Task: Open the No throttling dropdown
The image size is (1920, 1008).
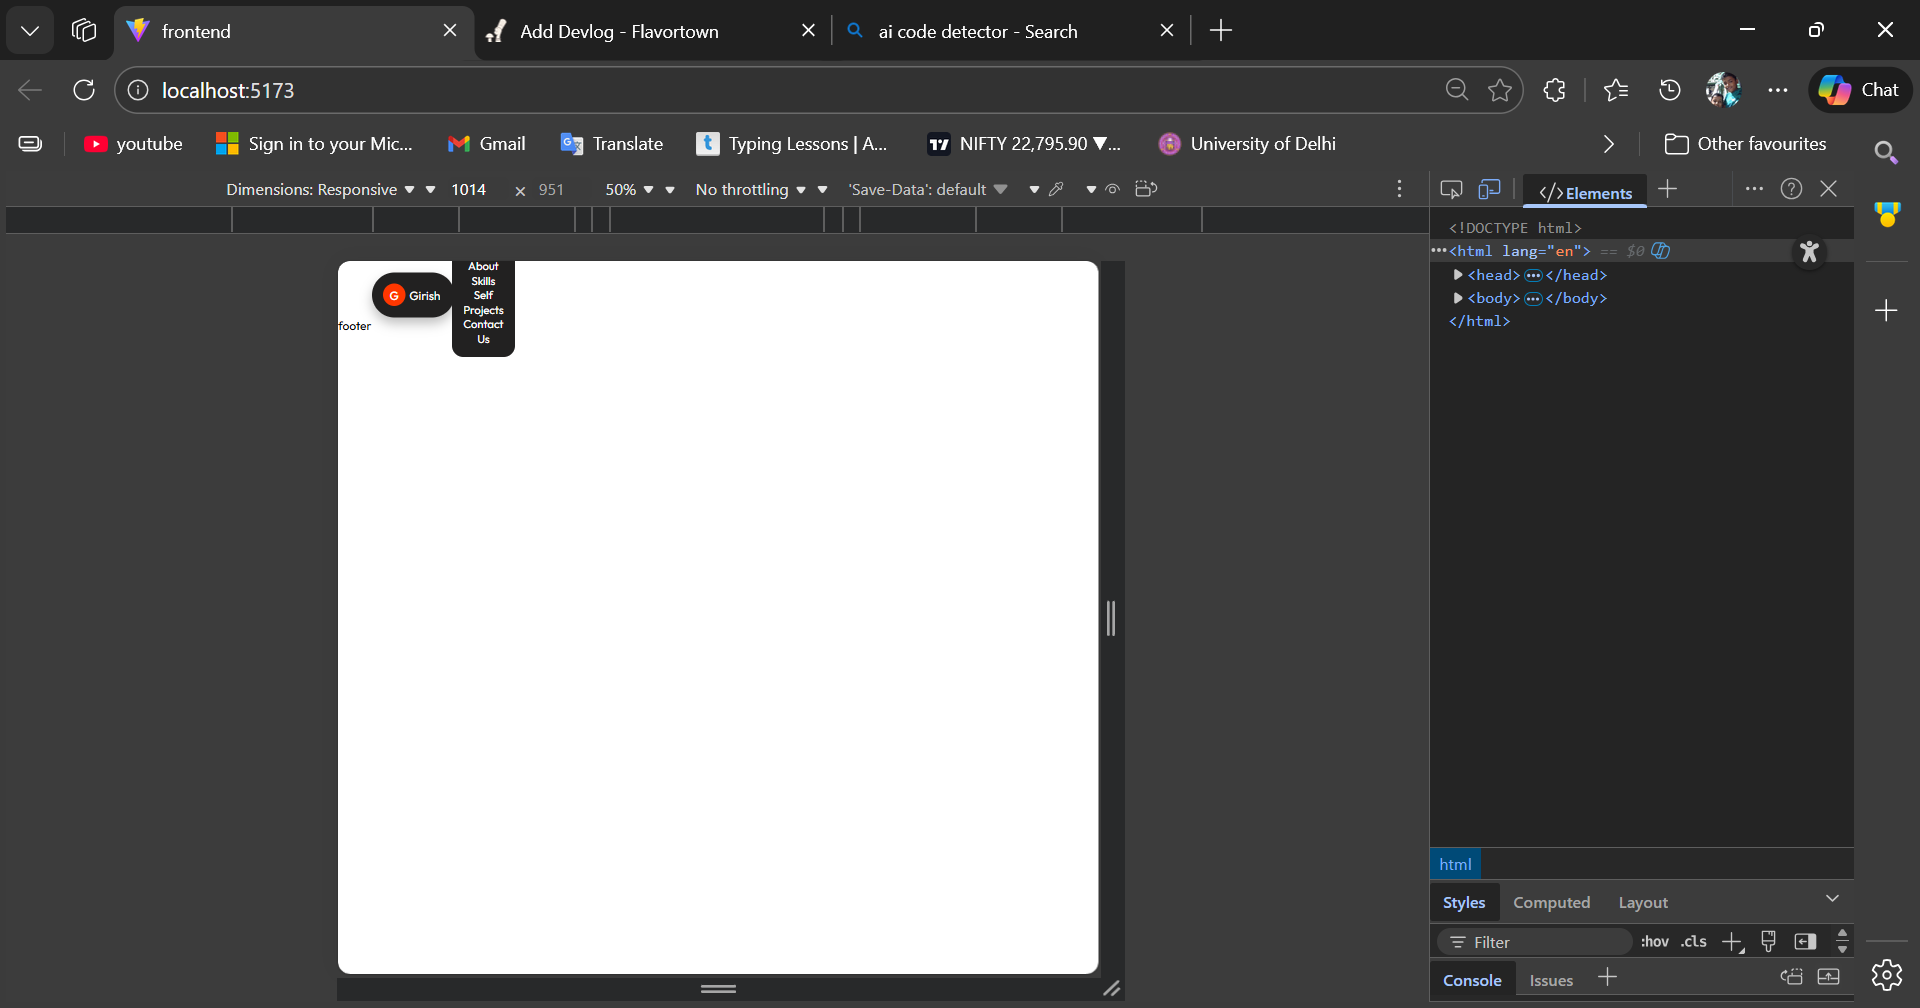Action: tap(750, 189)
